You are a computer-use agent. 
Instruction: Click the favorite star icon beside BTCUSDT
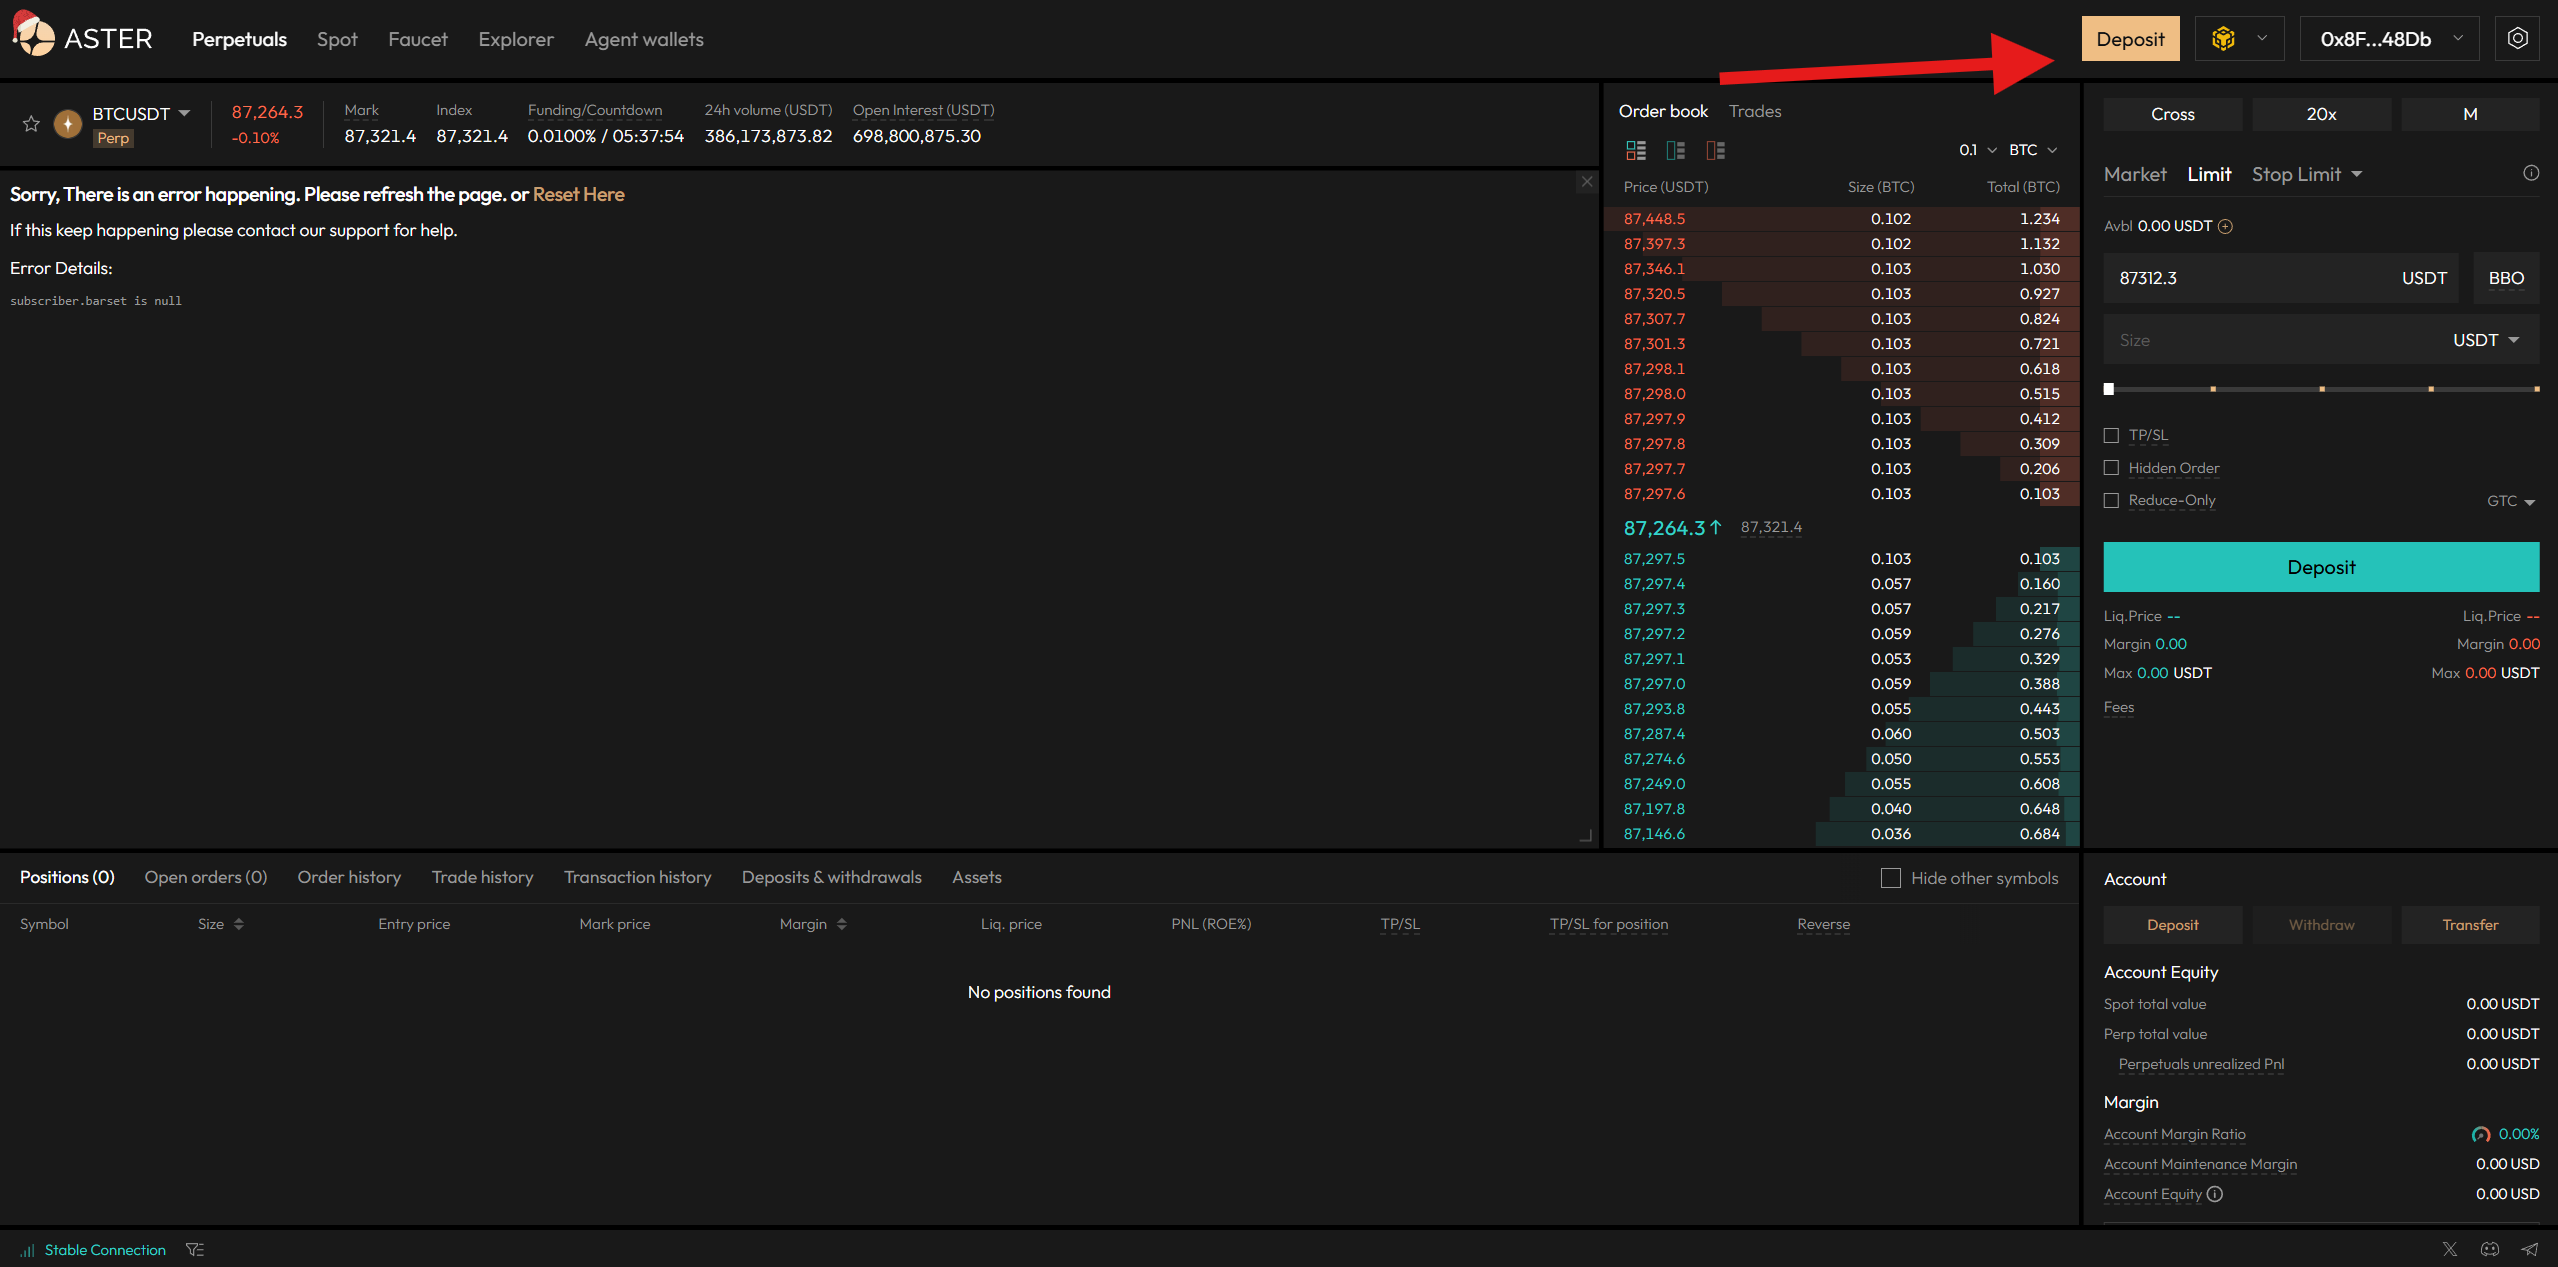31,124
